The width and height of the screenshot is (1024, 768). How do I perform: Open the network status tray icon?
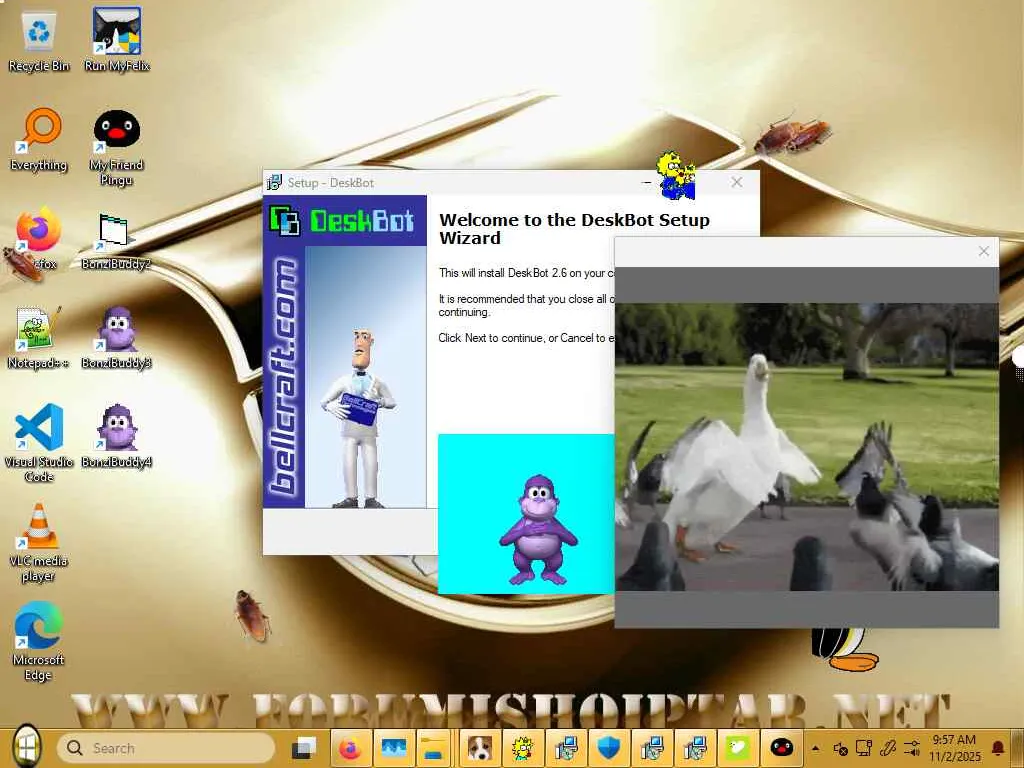coord(864,748)
